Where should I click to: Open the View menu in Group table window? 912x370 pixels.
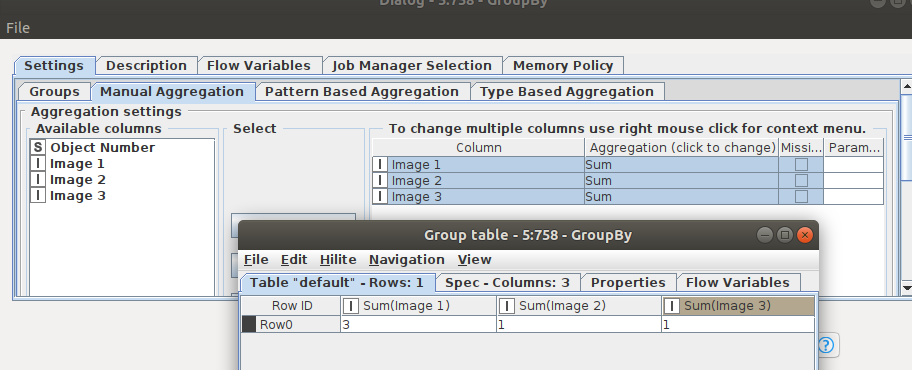pyautogui.click(x=475, y=259)
